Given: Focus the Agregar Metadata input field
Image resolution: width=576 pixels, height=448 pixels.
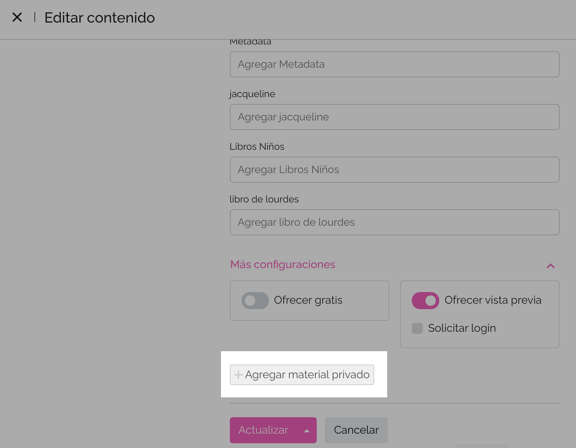Looking at the screenshot, I should (x=395, y=64).
